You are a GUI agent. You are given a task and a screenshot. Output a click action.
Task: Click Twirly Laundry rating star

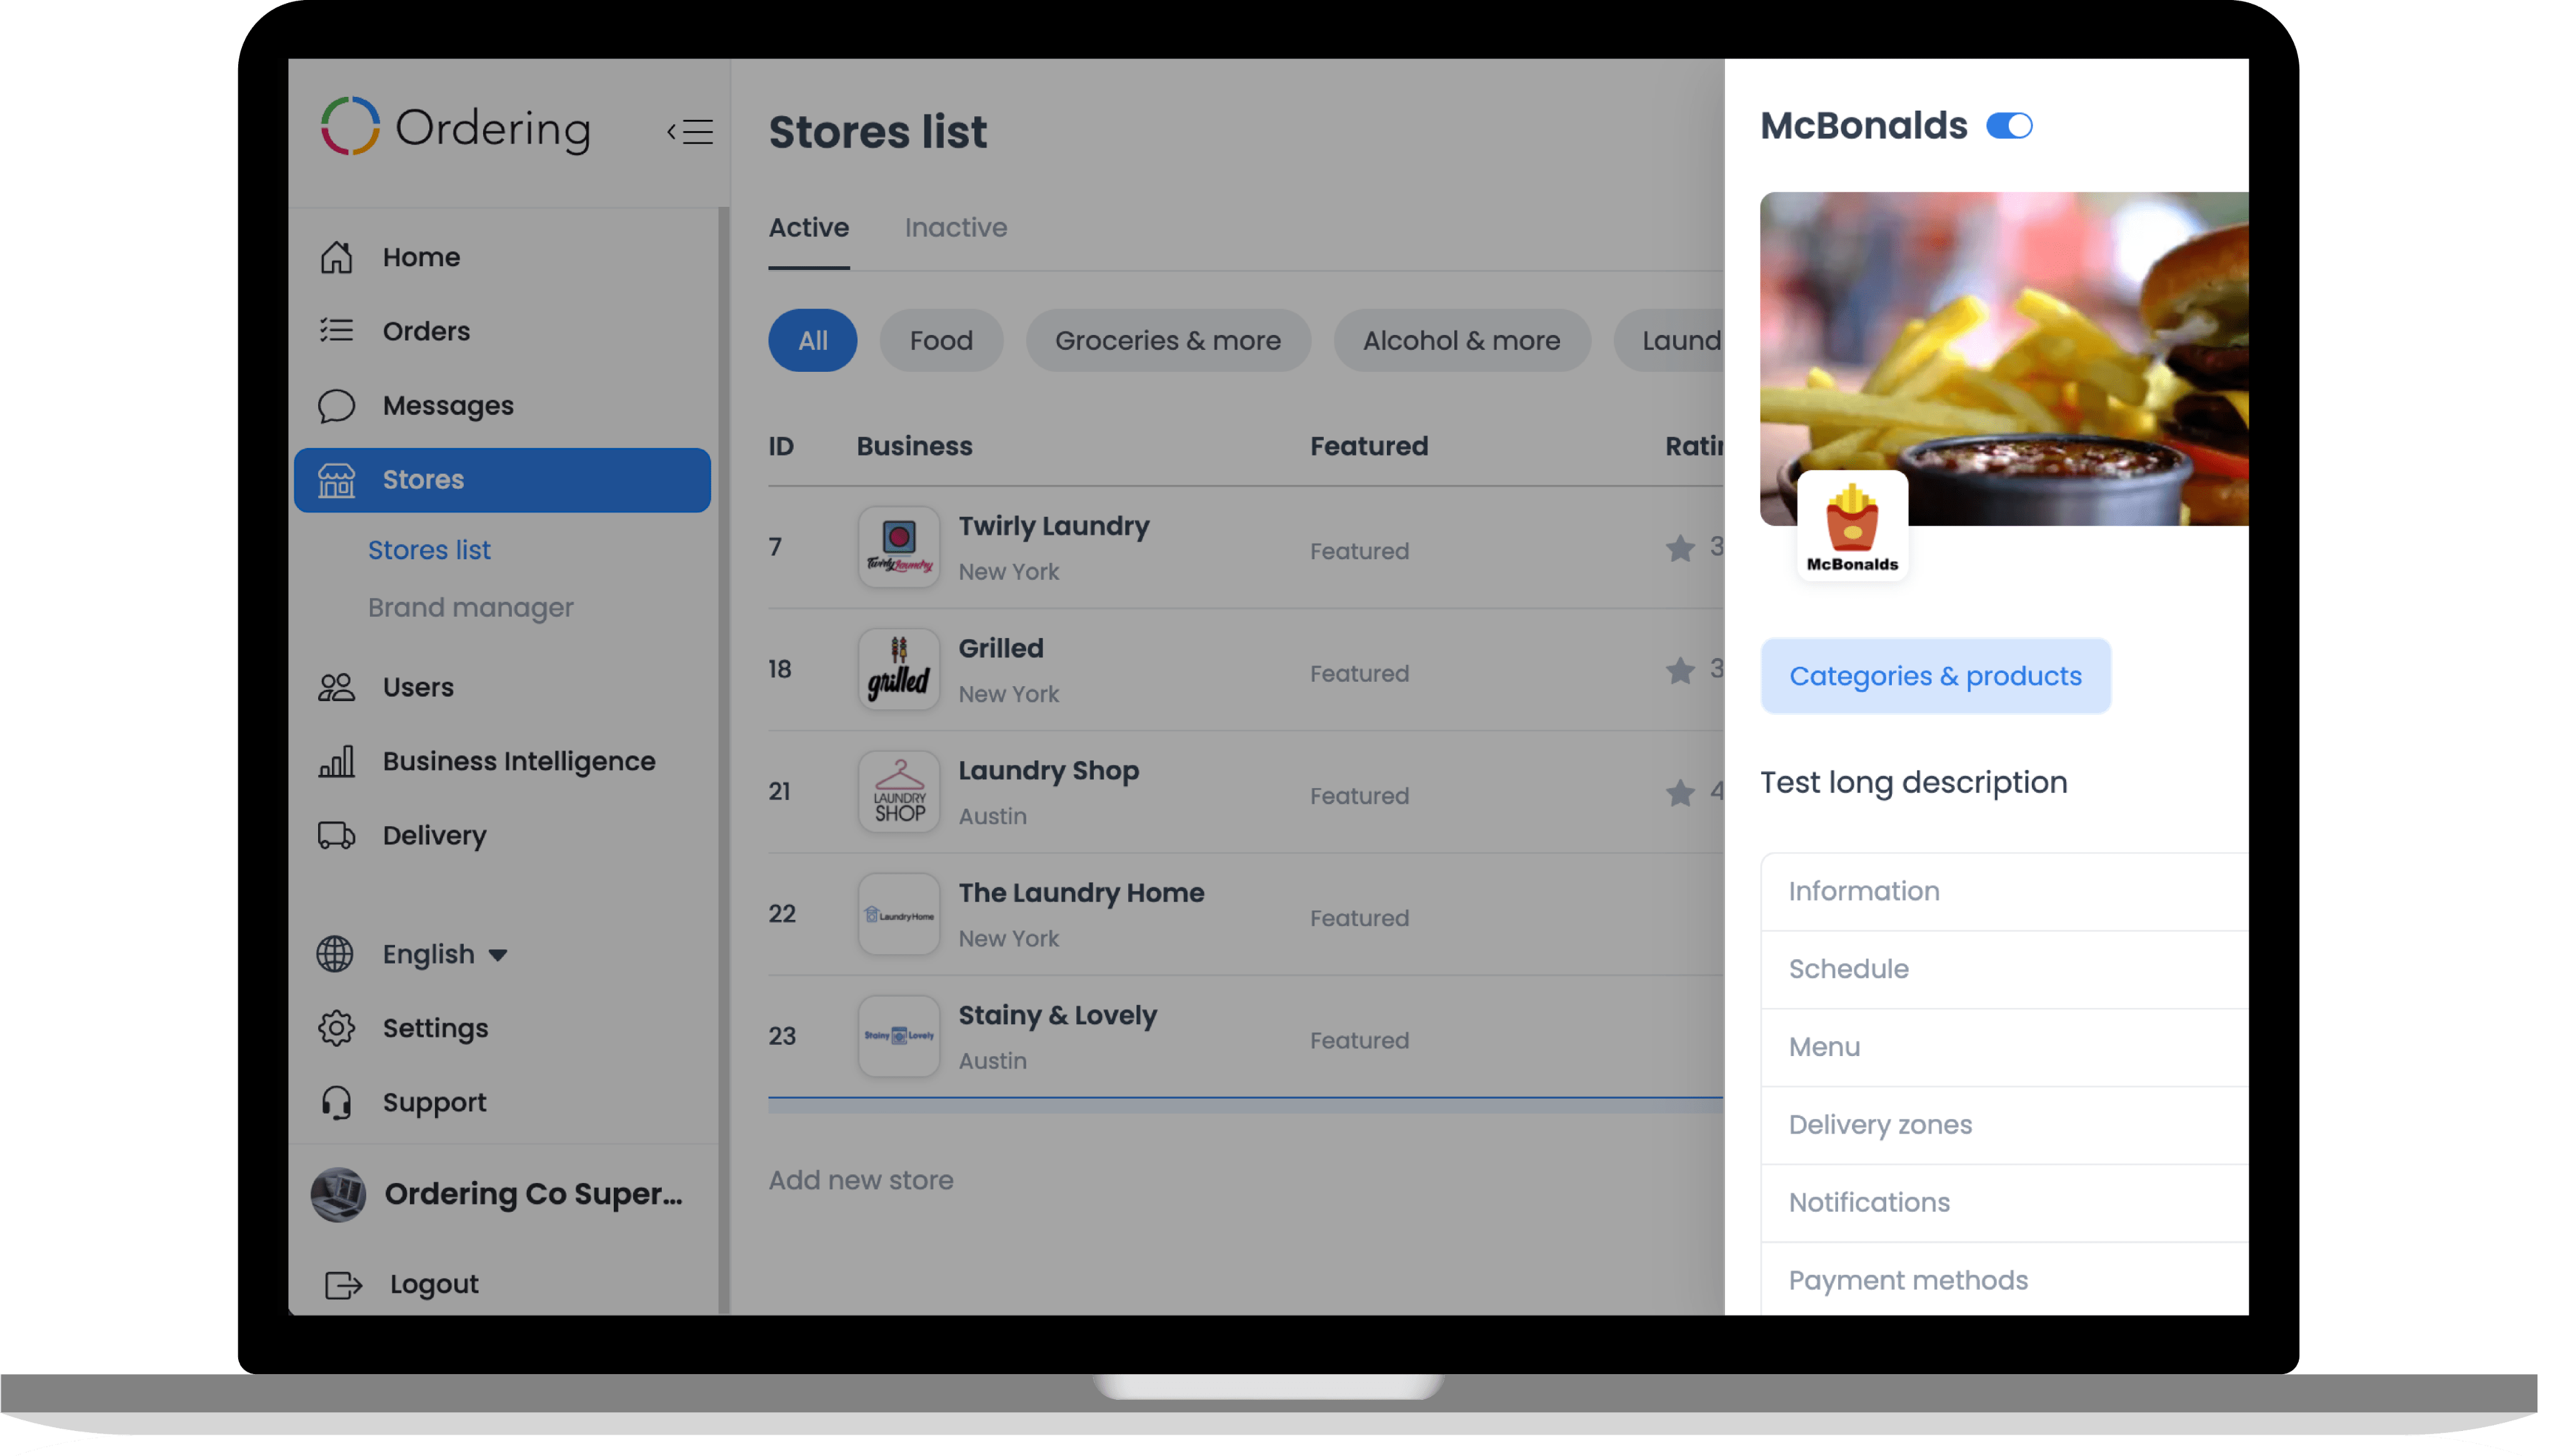point(1680,547)
